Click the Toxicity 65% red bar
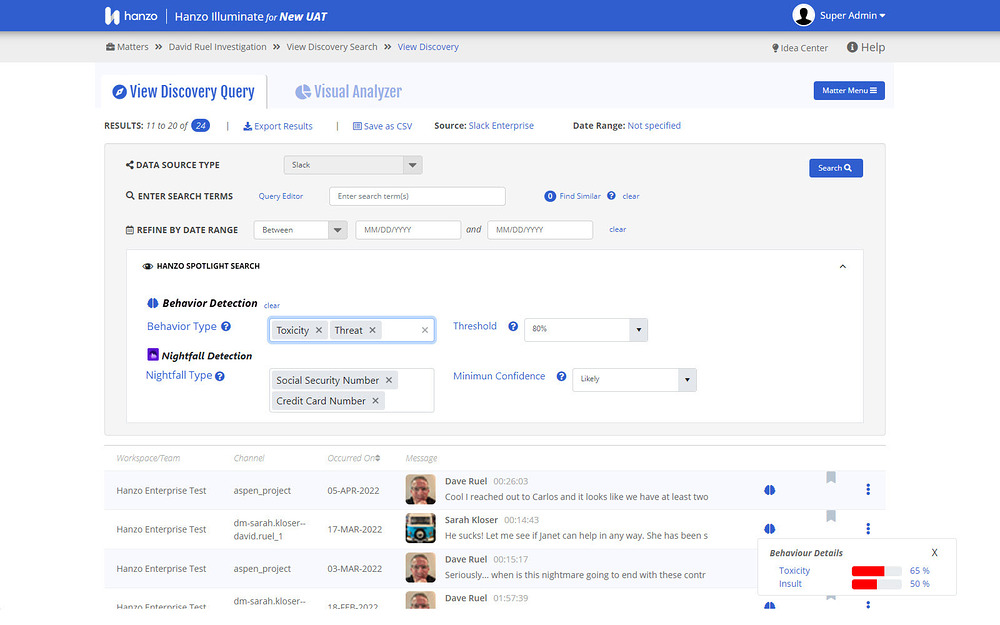Viewport: 1000px width, 625px height. point(868,571)
